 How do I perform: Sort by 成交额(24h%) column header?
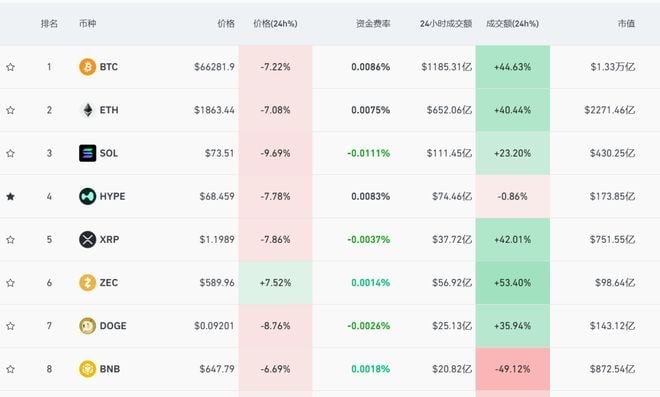point(512,24)
